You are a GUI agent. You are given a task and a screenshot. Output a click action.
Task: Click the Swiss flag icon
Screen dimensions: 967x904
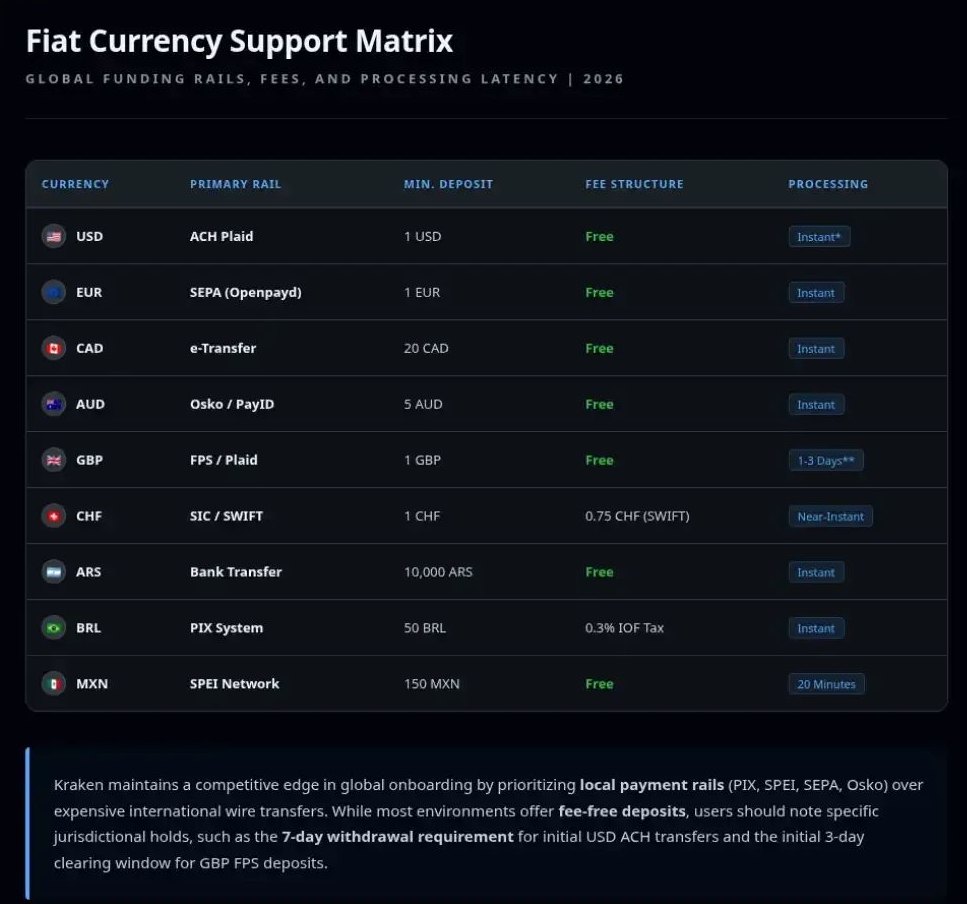coord(53,517)
